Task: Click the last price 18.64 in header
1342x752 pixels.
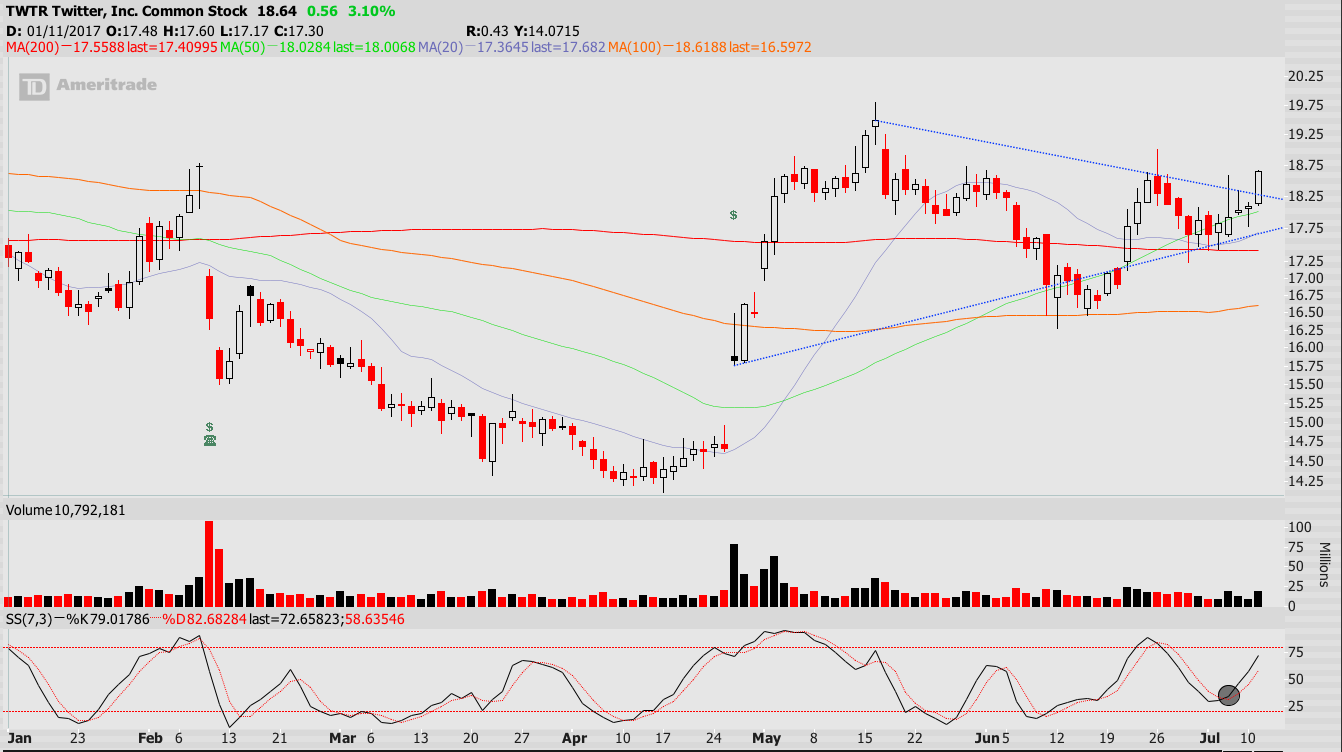Action: (276, 11)
